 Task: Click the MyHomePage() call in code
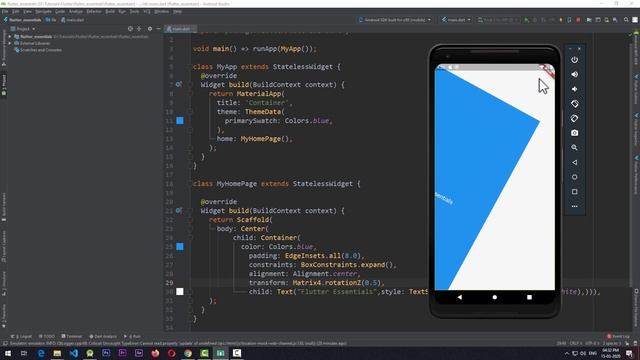pos(265,139)
